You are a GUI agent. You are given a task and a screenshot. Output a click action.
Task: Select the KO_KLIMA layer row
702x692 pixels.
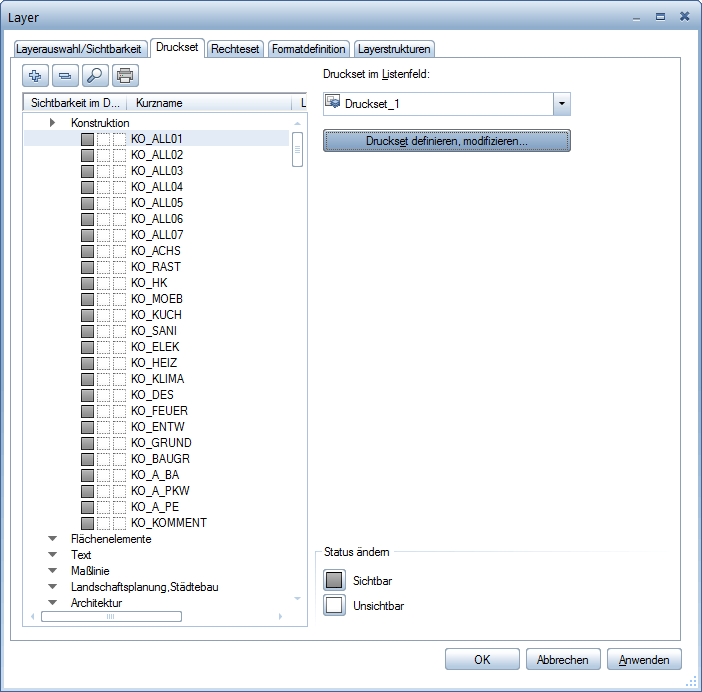(x=157, y=379)
